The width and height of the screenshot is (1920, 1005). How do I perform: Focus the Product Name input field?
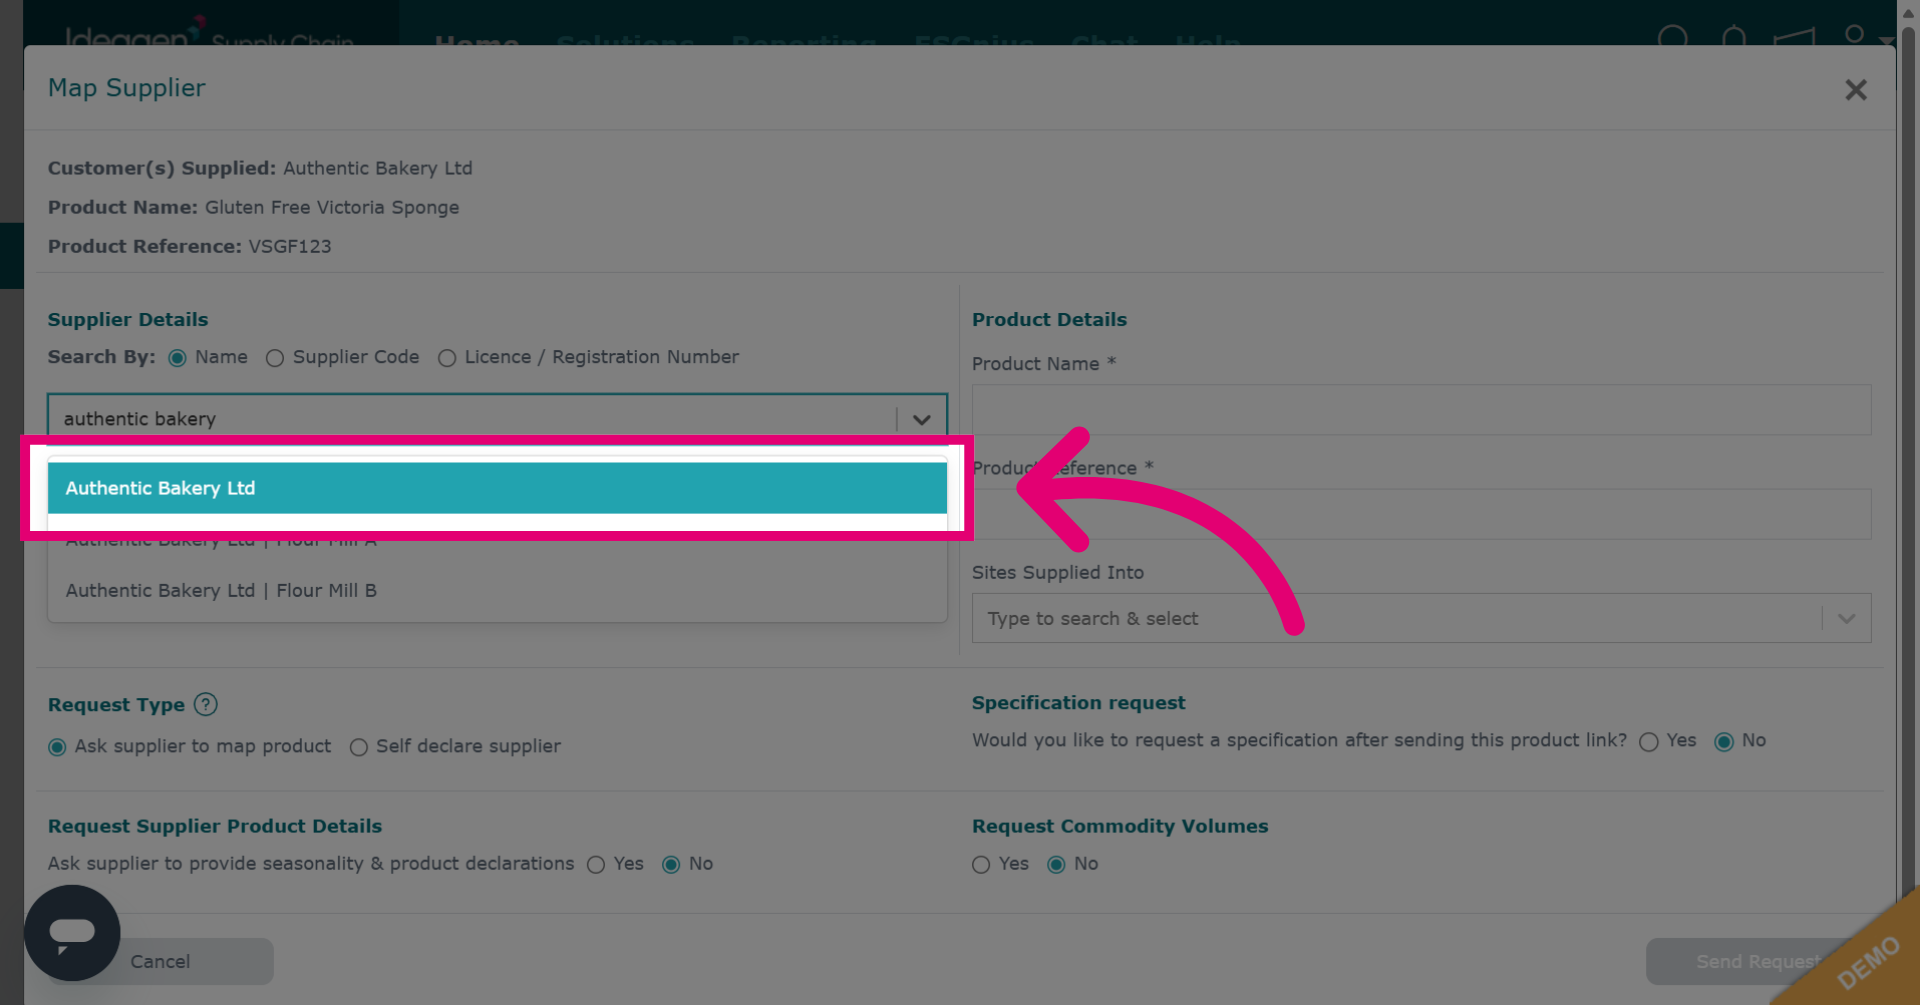[x=1421, y=410]
